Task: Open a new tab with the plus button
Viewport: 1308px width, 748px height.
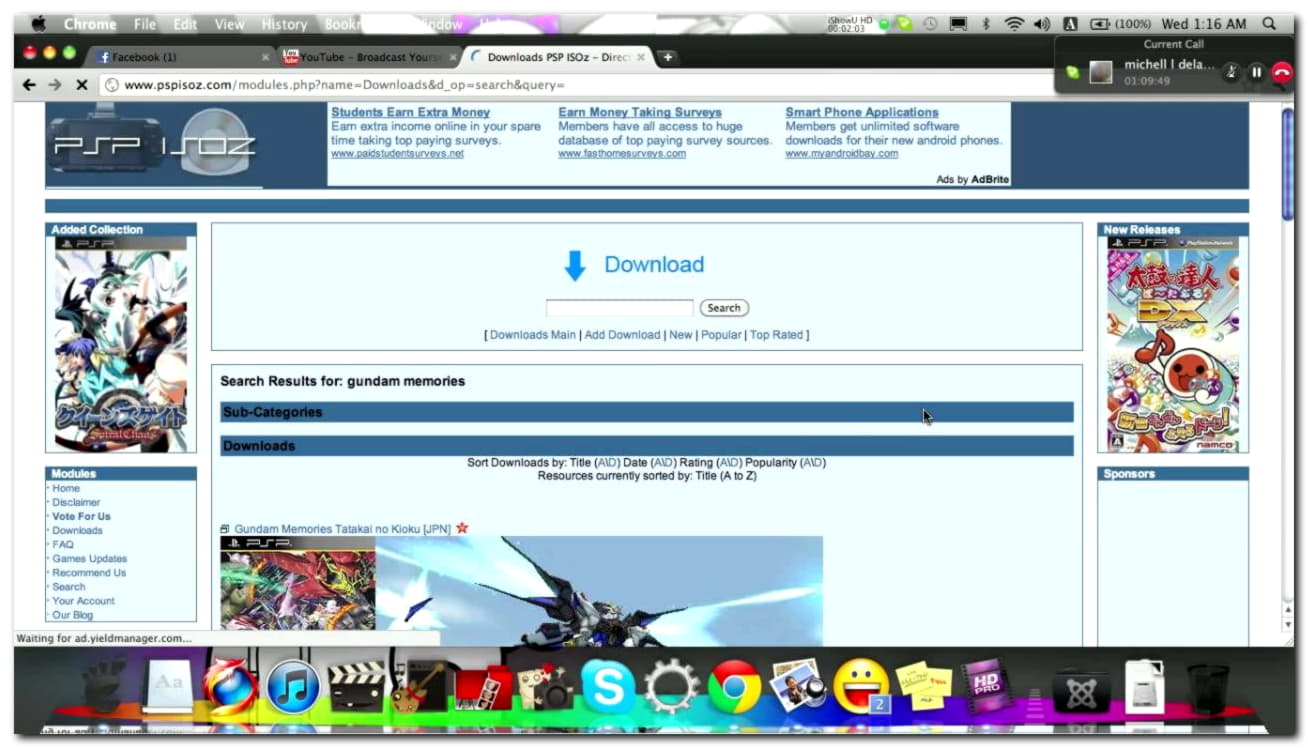Action: (667, 57)
